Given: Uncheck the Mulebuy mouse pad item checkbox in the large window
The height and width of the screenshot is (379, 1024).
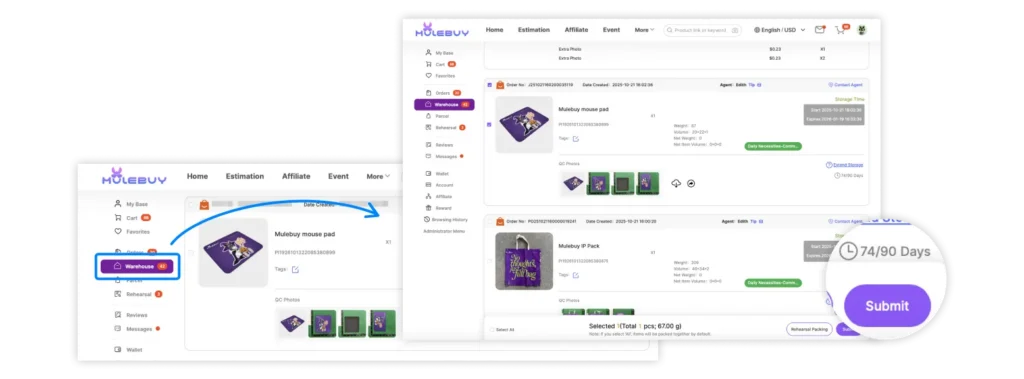Looking at the screenshot, I should [490, 124].
